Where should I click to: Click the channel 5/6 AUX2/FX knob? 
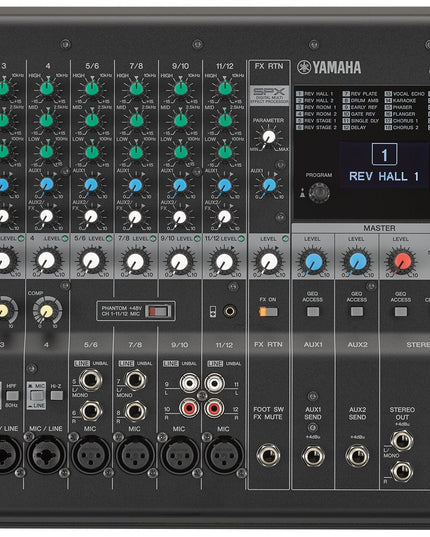point(91,216)
